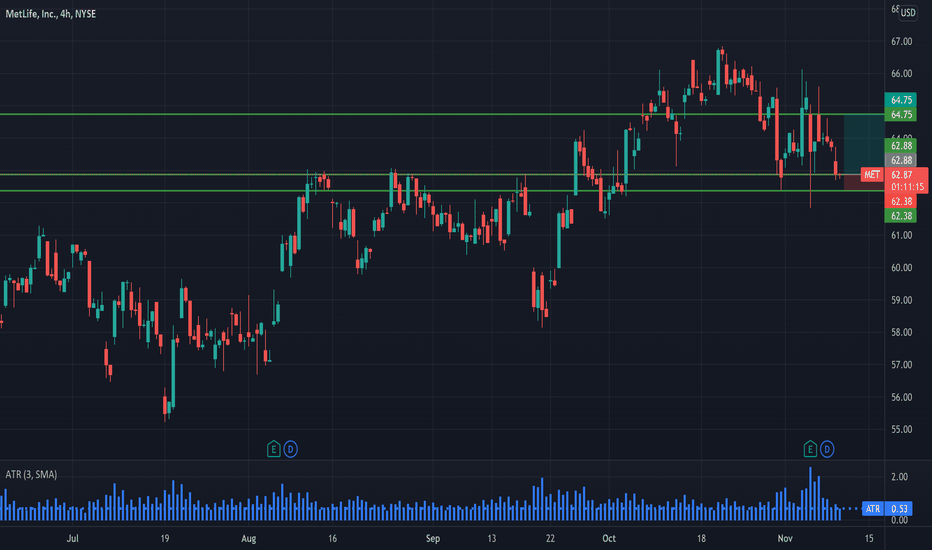
Task: Click the 15 label on time axis
Action: click(x=869, y=538)
